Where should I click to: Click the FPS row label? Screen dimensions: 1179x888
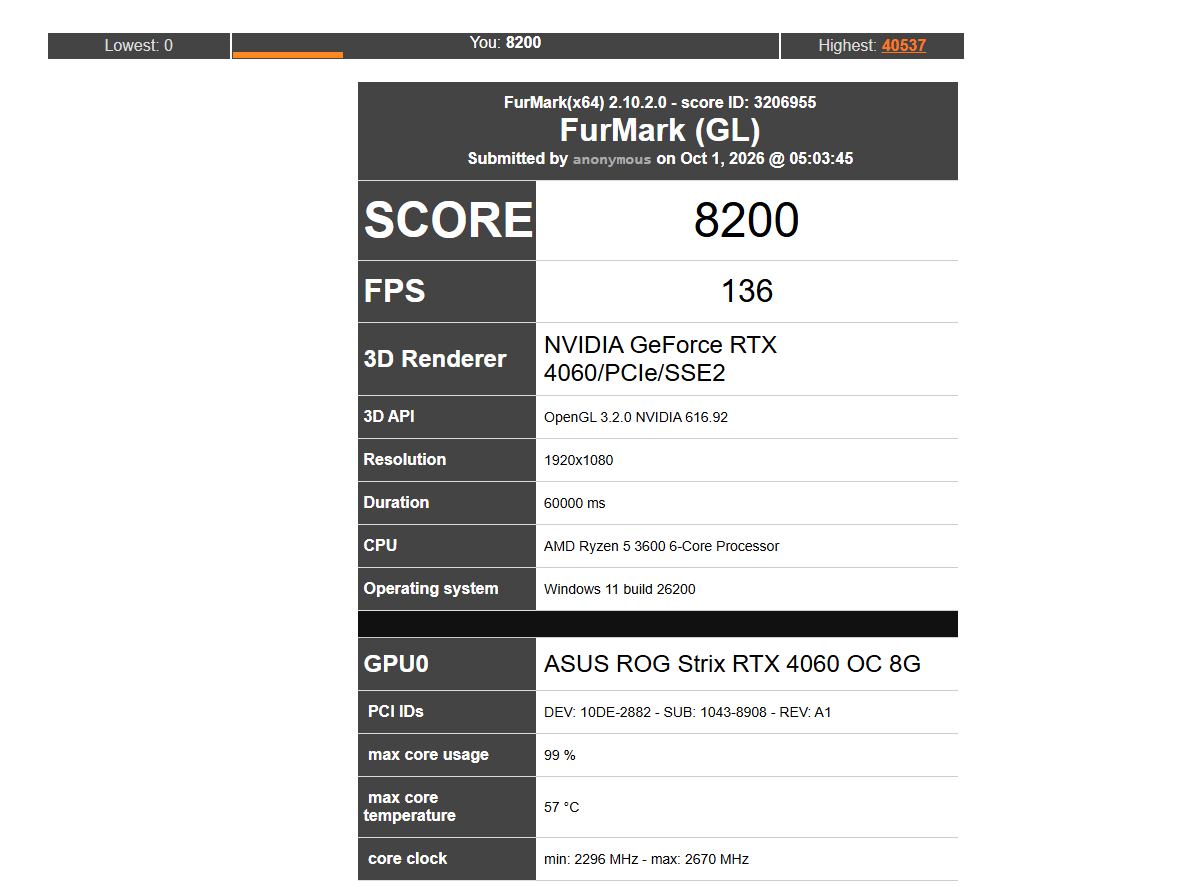point(395,291)
